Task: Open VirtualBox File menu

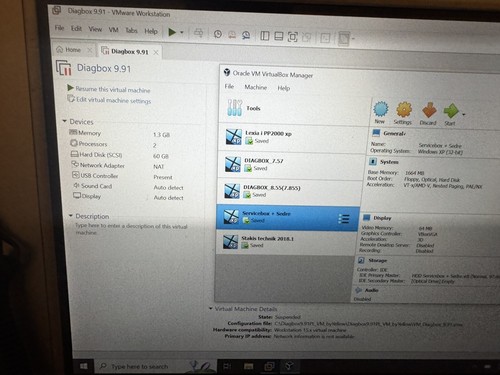Action: 229,86
